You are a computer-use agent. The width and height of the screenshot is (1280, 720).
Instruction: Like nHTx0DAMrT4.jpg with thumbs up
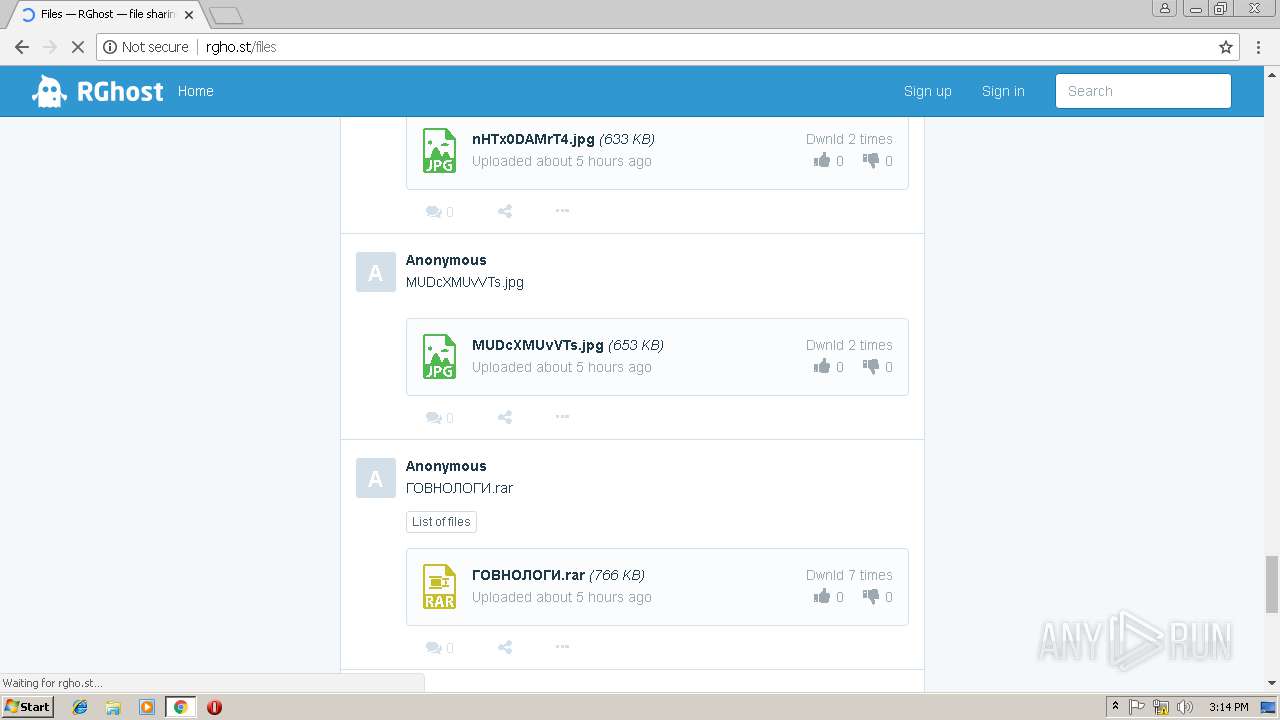point(822,160)
